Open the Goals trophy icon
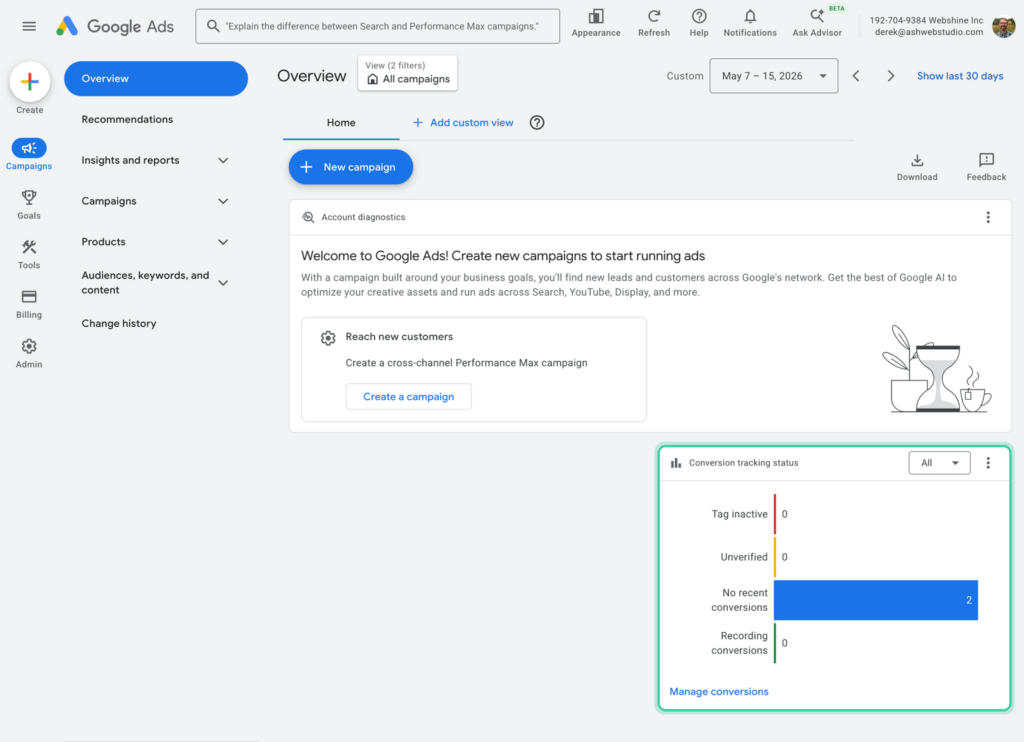 29,197
